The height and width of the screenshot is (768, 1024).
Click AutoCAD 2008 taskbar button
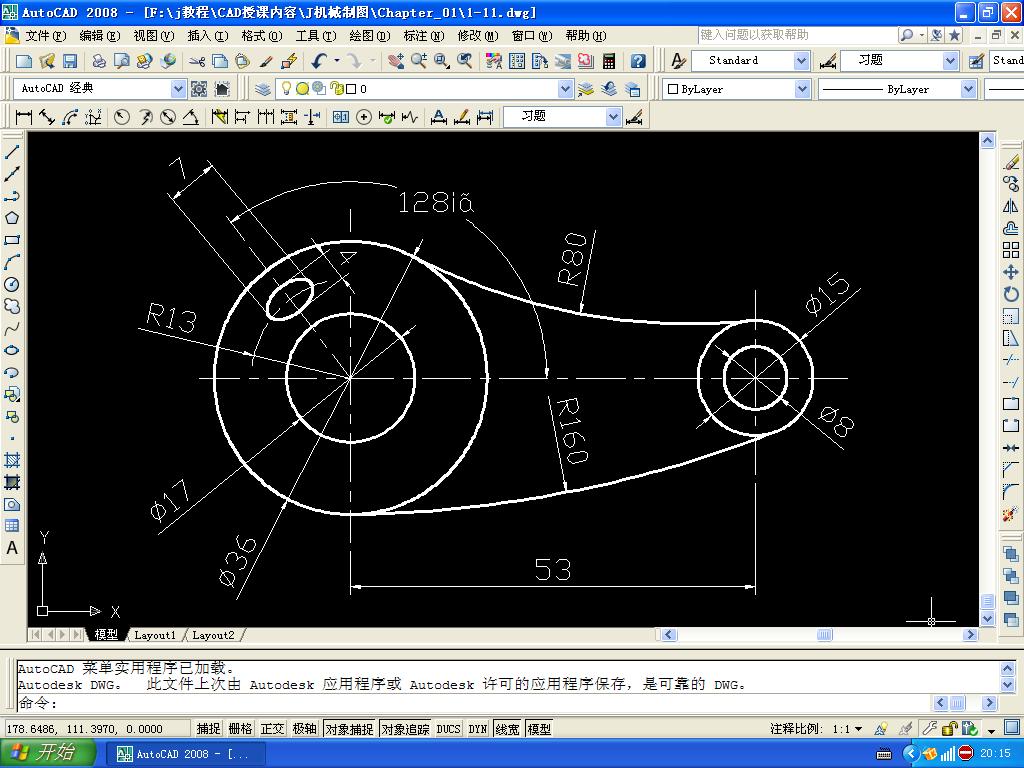pyautogui.click(x=185, y=754)
